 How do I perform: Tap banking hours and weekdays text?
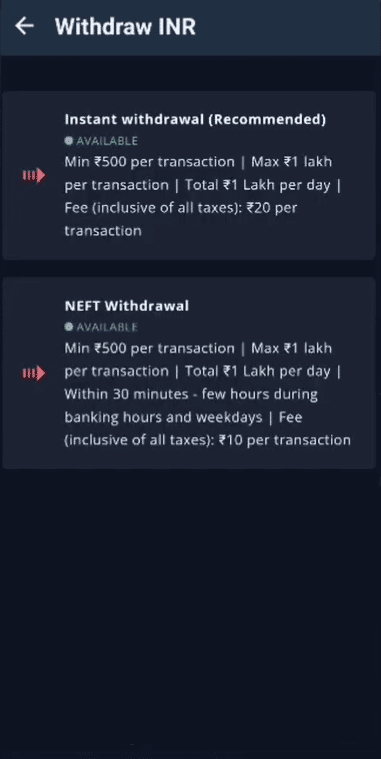click(163, 417)
